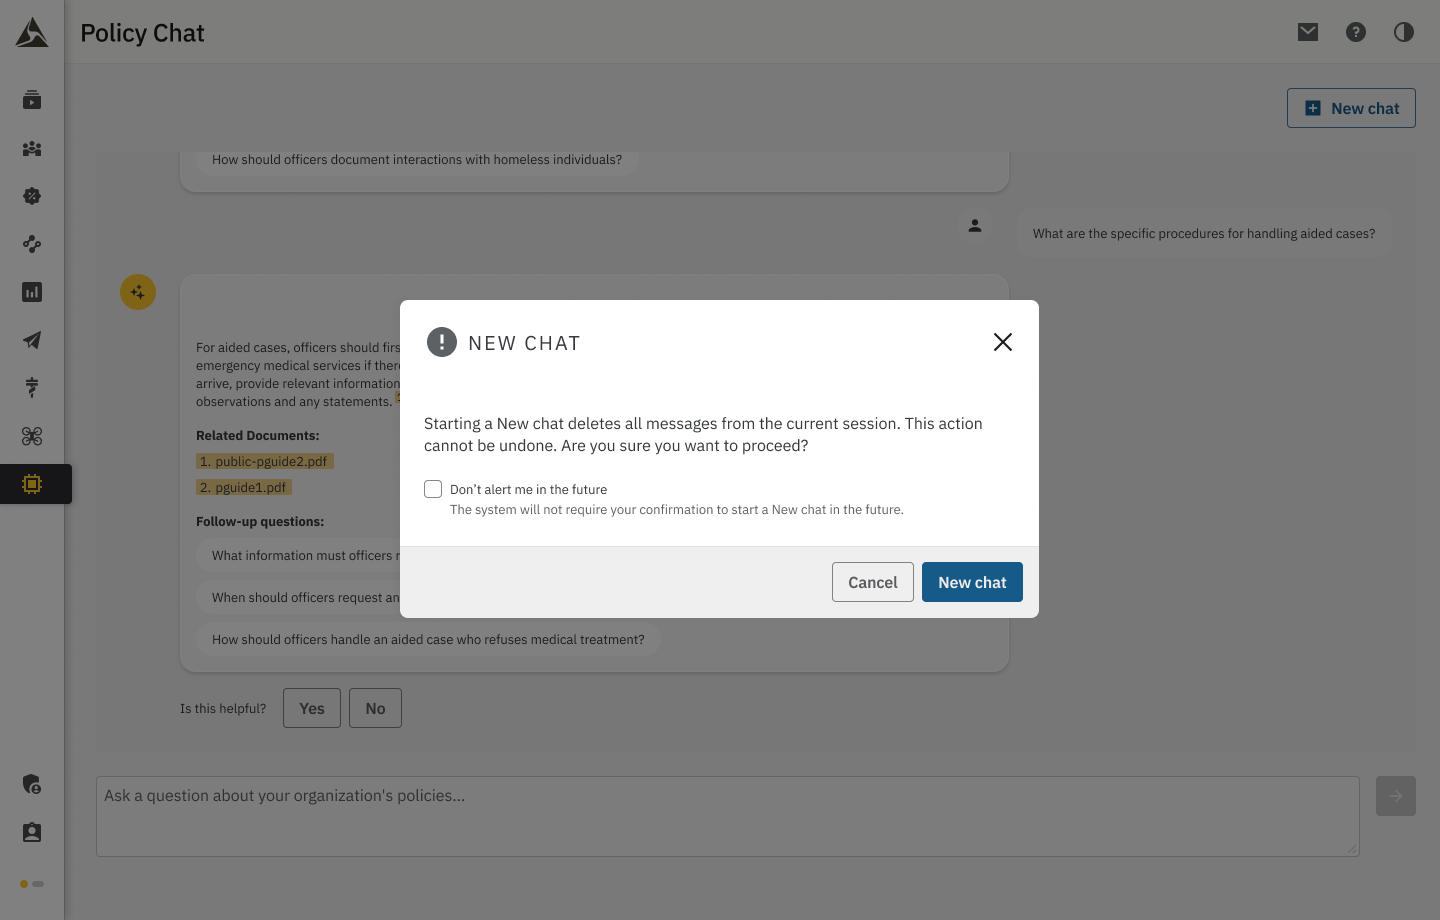Open the ID badge icon at sidebar bottom
The height and width of the screenshot is (920, 1440).
32,832
